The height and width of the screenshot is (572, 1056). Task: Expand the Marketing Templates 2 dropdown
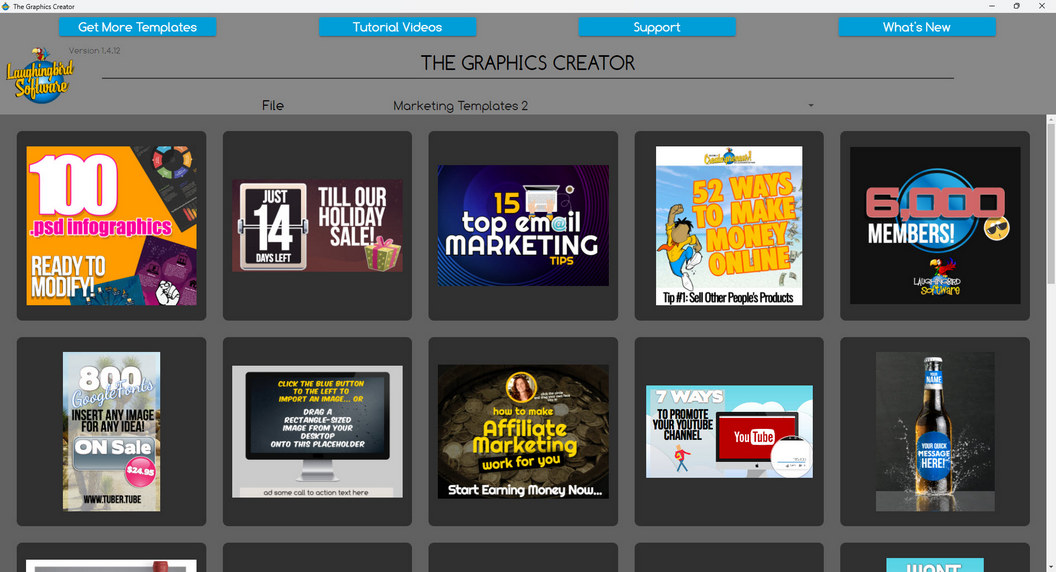(810, 106)
